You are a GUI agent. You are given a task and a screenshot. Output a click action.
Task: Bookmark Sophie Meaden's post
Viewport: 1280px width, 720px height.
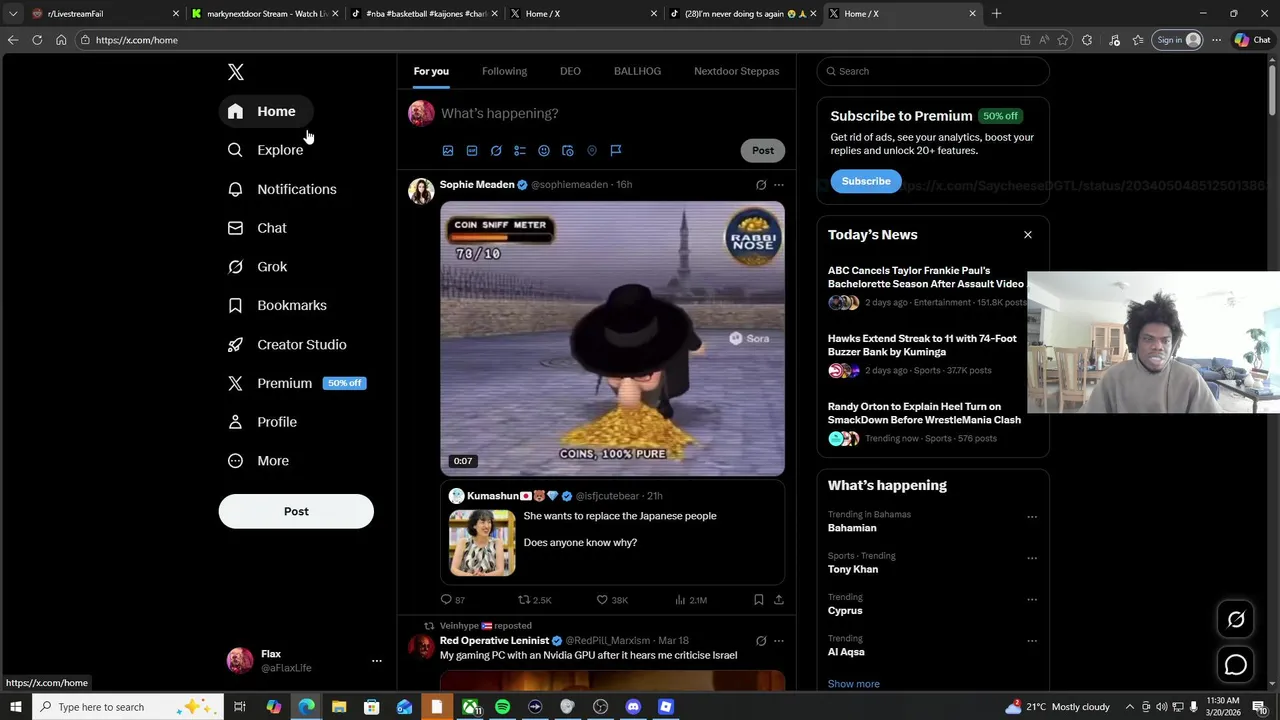pos(759,600)
